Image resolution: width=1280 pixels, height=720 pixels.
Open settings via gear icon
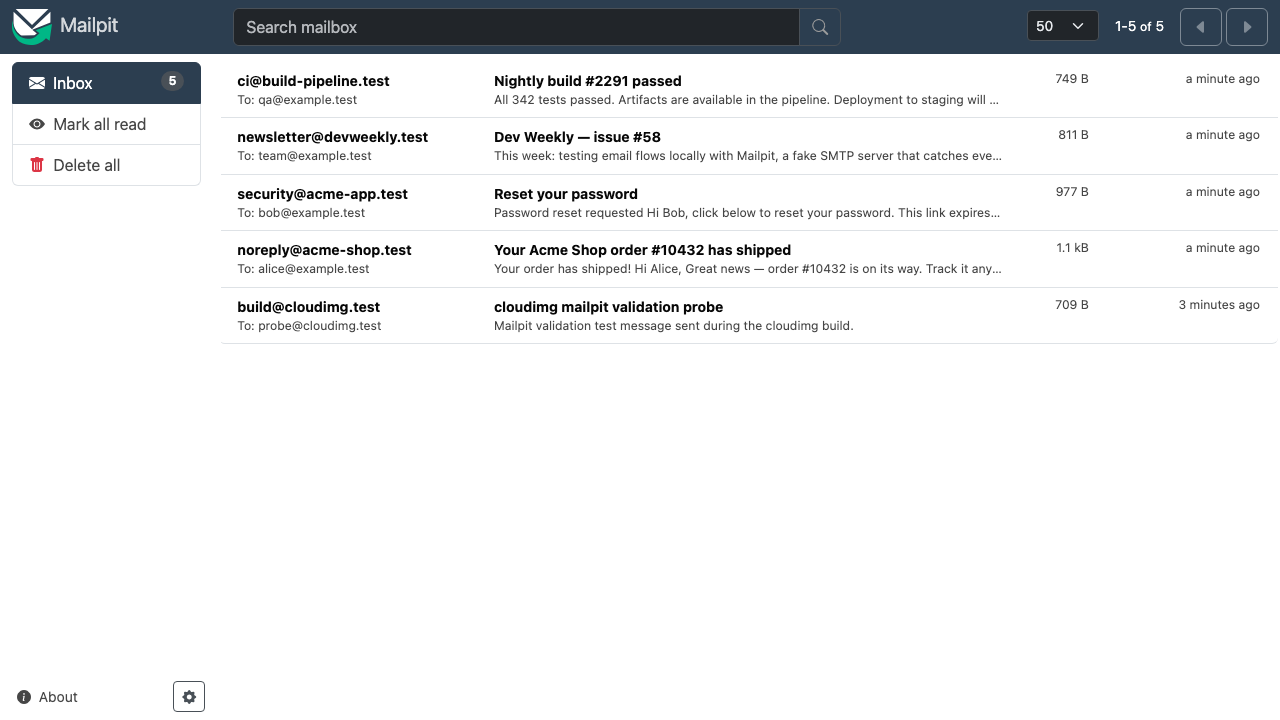click(x=189, y=697)
